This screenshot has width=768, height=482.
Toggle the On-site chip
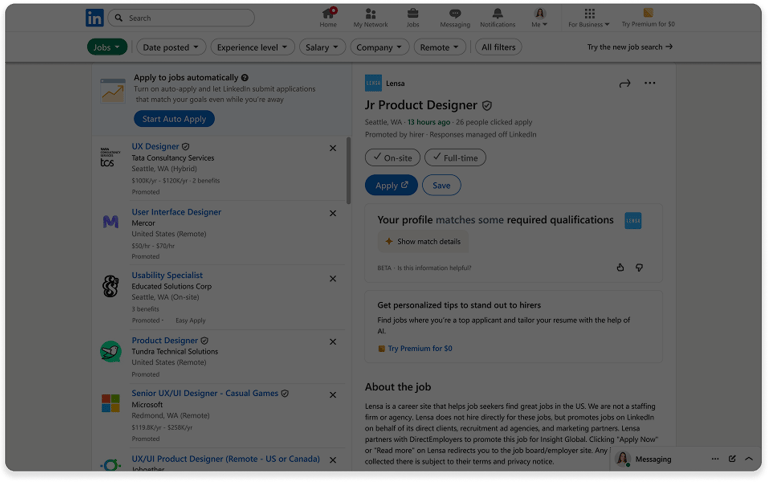392,158
